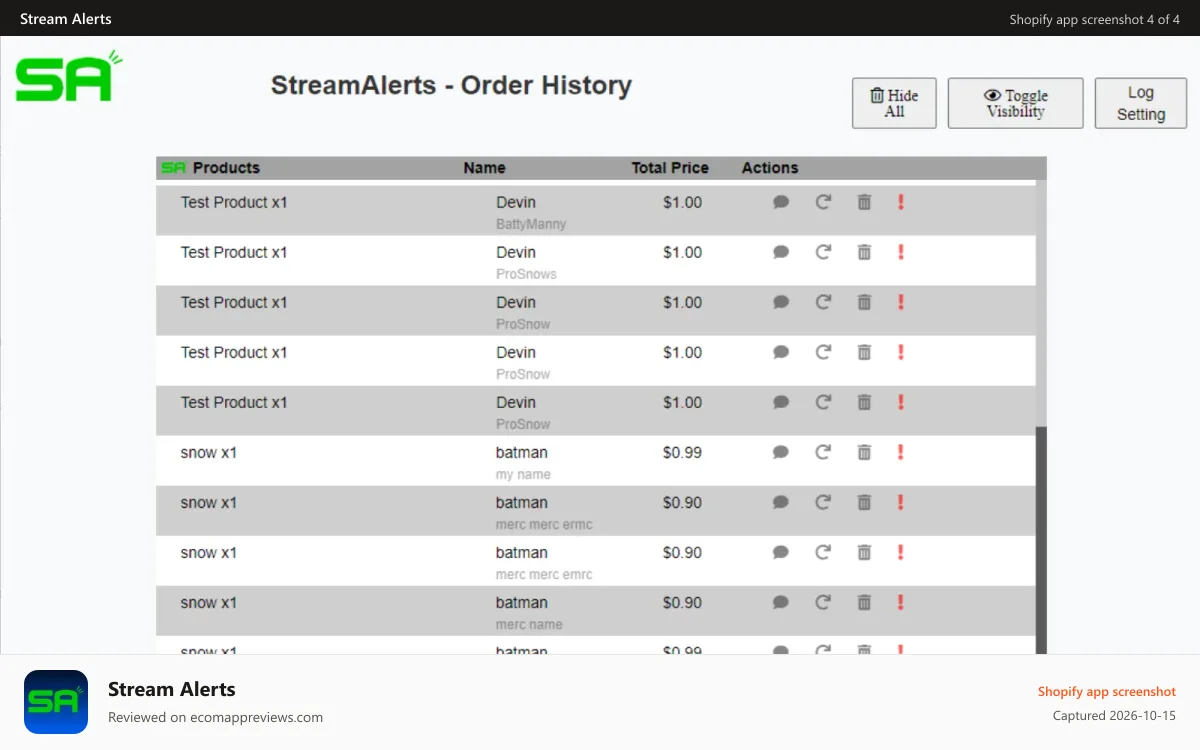Trash the 'my name' batman order
The width and height of the screenshot is (1200, 750).
click(x=864, y=452)
